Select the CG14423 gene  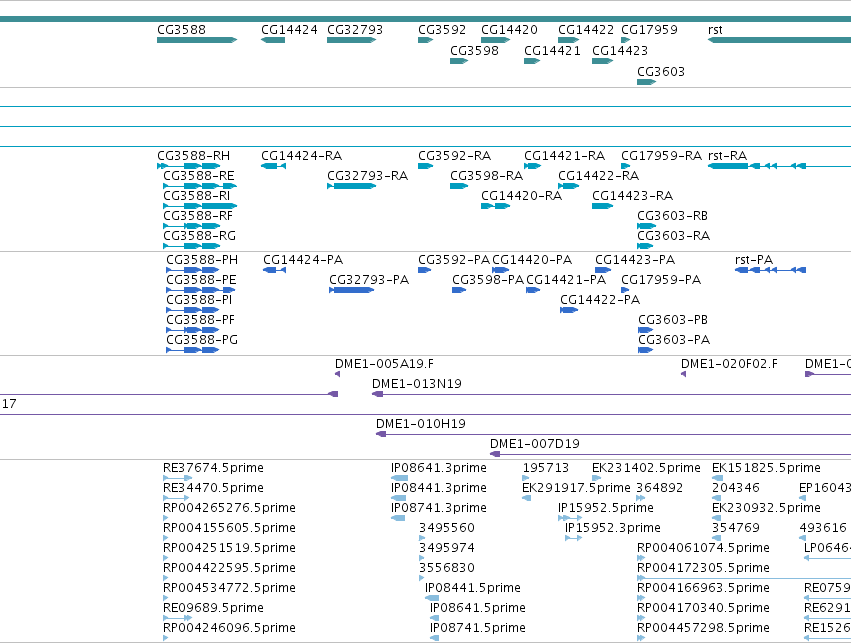[602, 61]
